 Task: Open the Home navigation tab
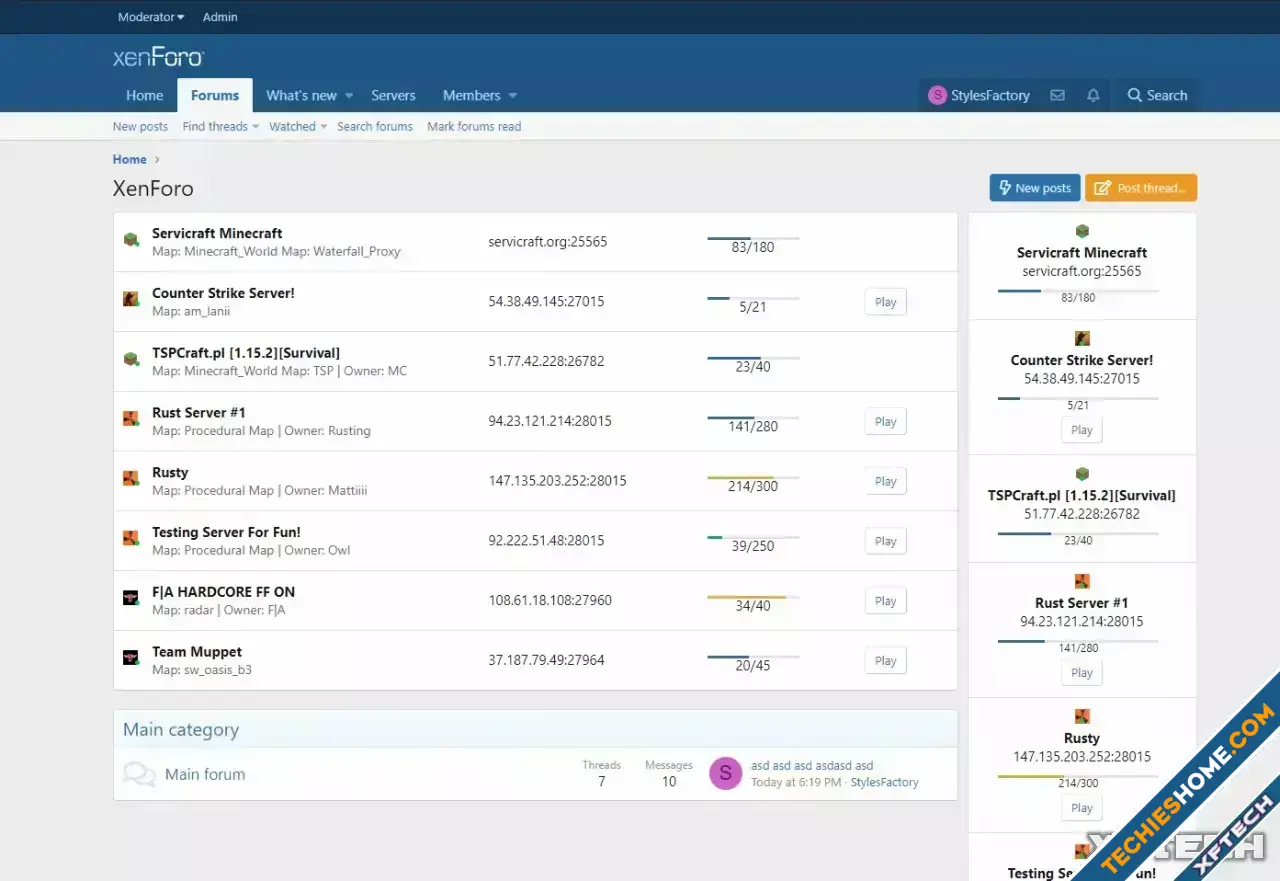(145, 96)
